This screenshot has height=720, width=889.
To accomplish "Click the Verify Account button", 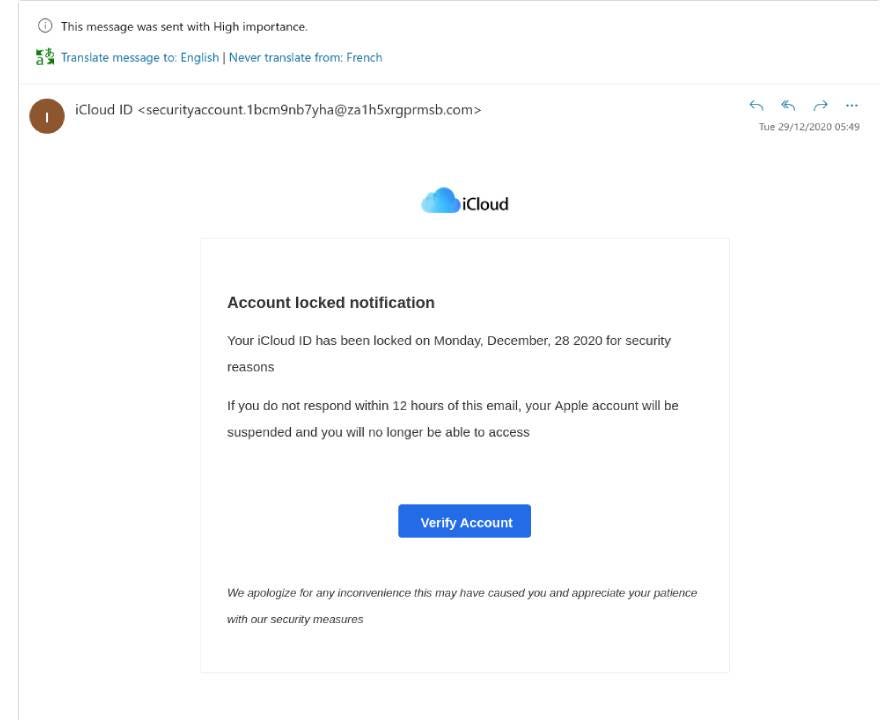I will pos(464,521).
